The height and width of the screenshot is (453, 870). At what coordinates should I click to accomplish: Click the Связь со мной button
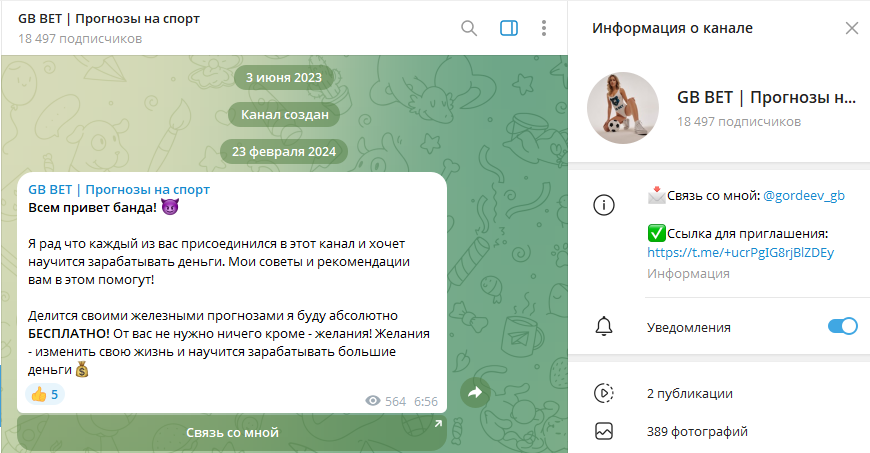tap(232, 432)
